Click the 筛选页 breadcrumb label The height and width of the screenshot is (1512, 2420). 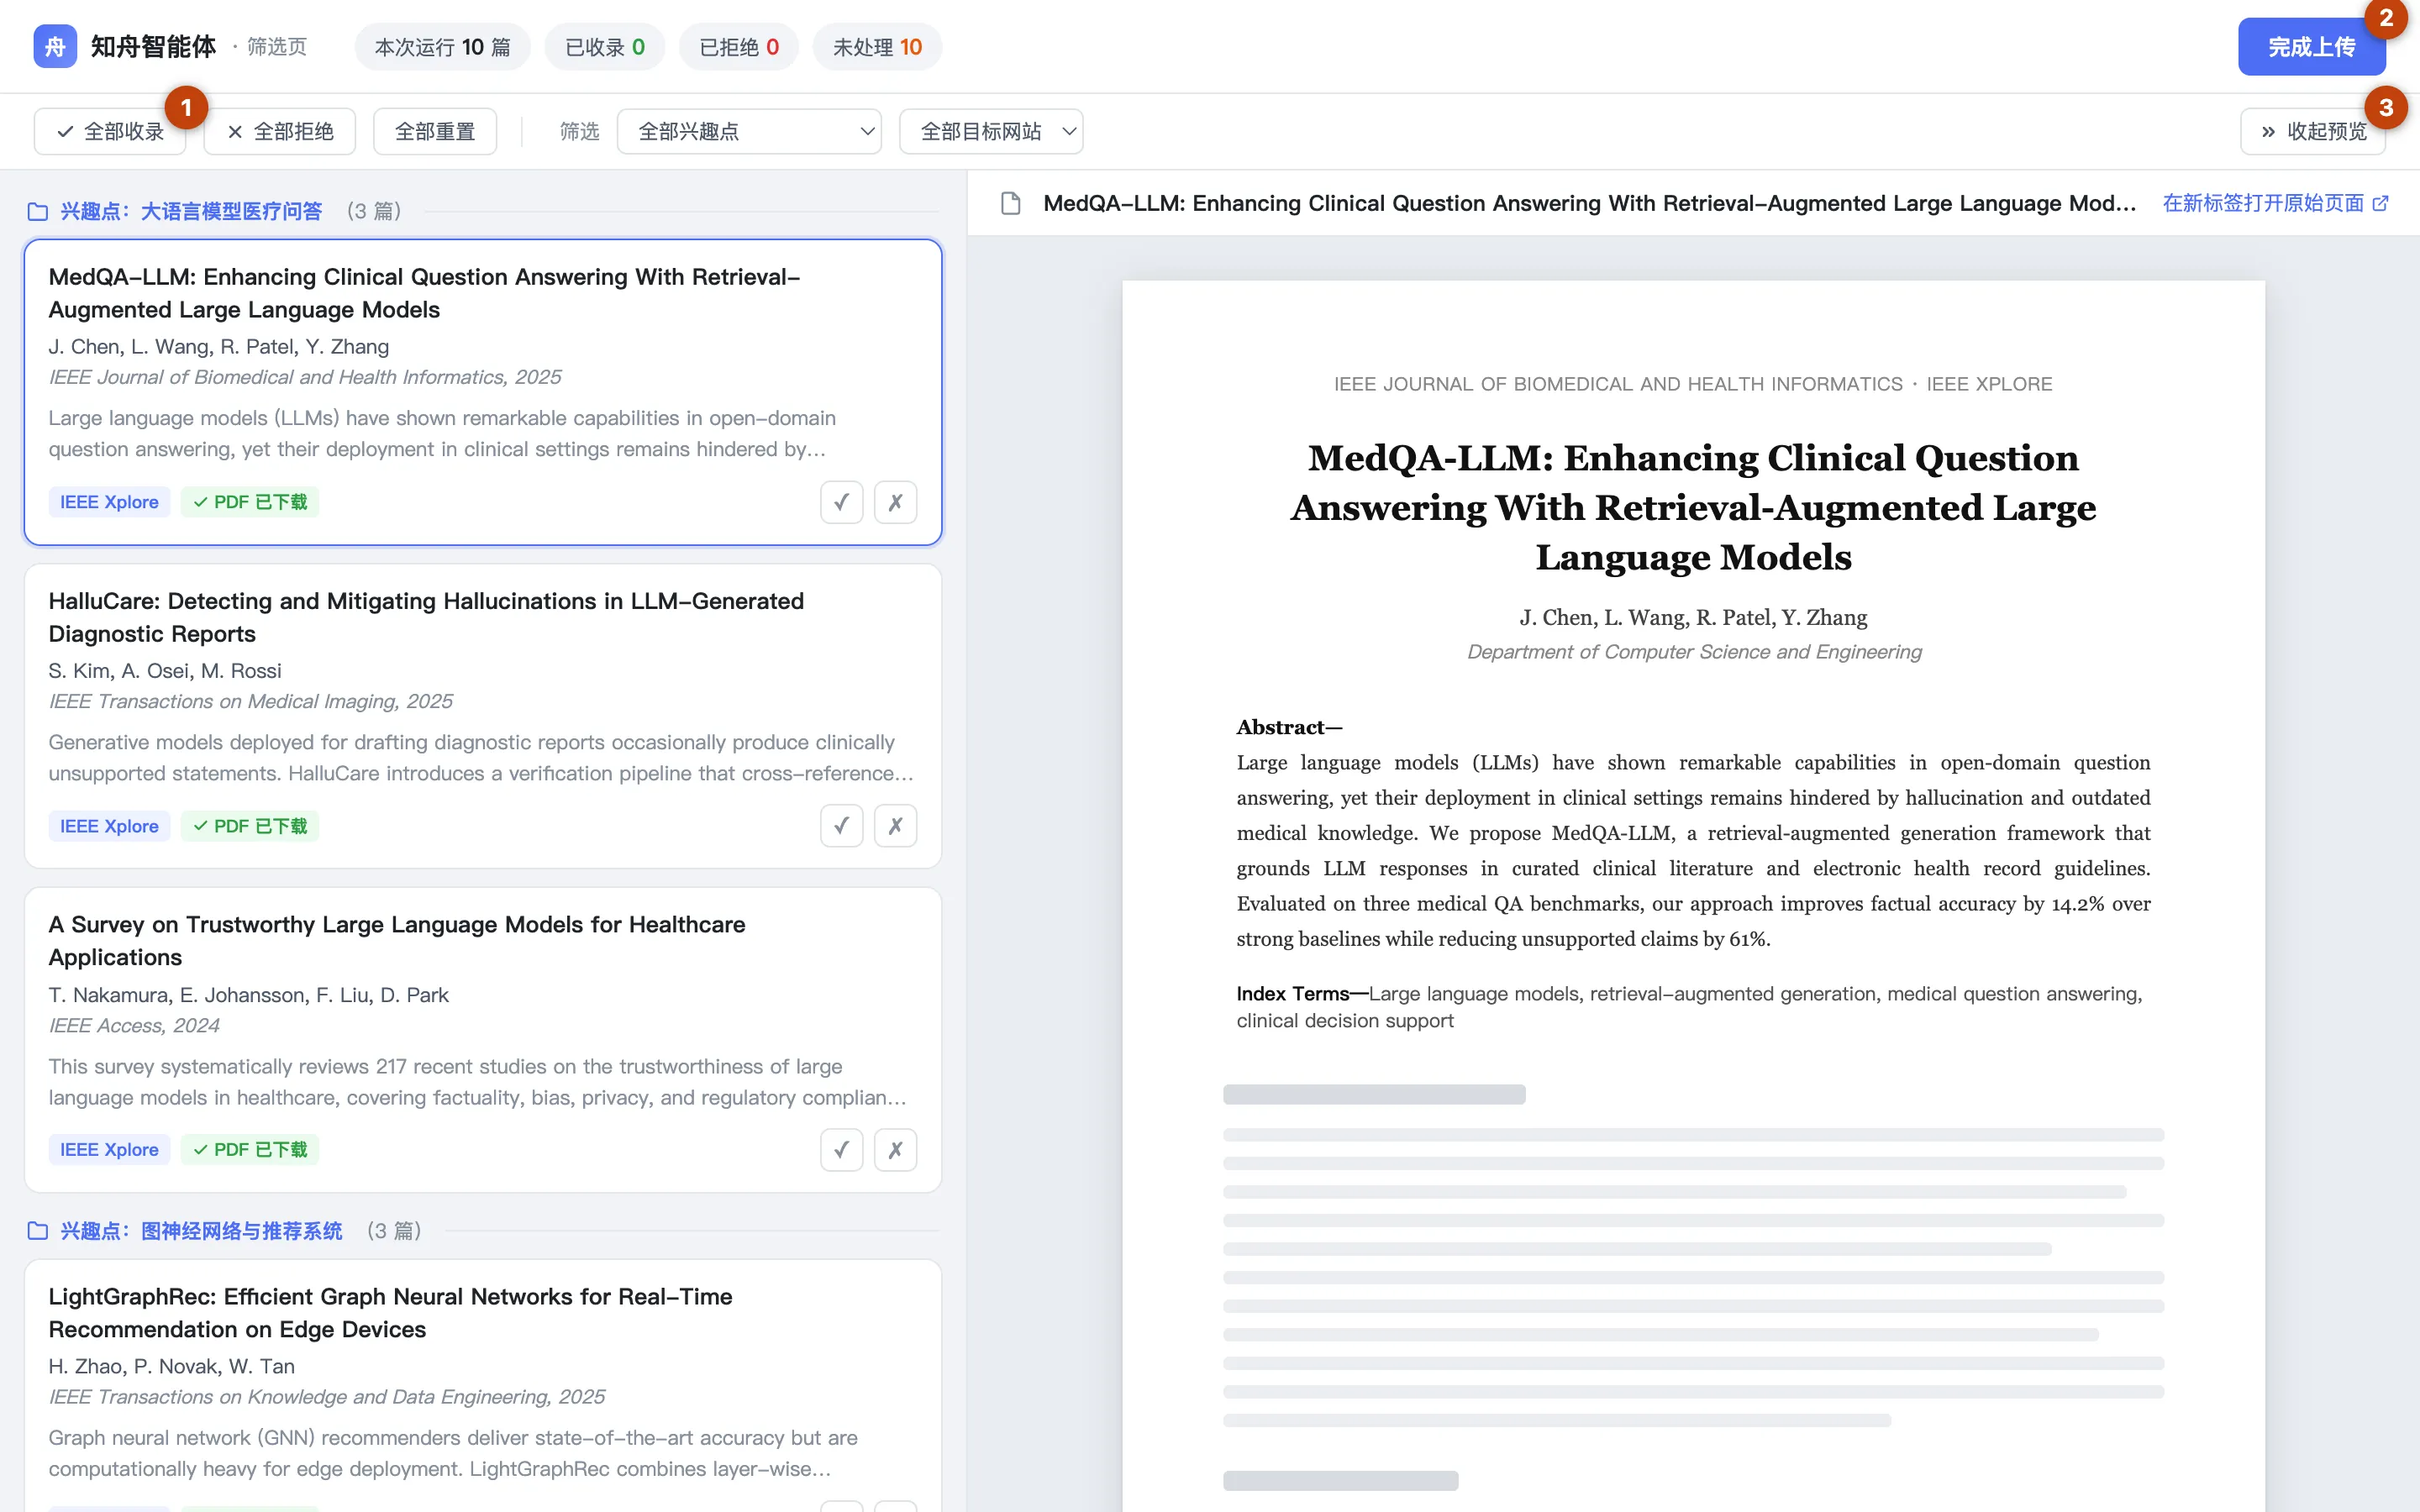(x=277, y=47)
